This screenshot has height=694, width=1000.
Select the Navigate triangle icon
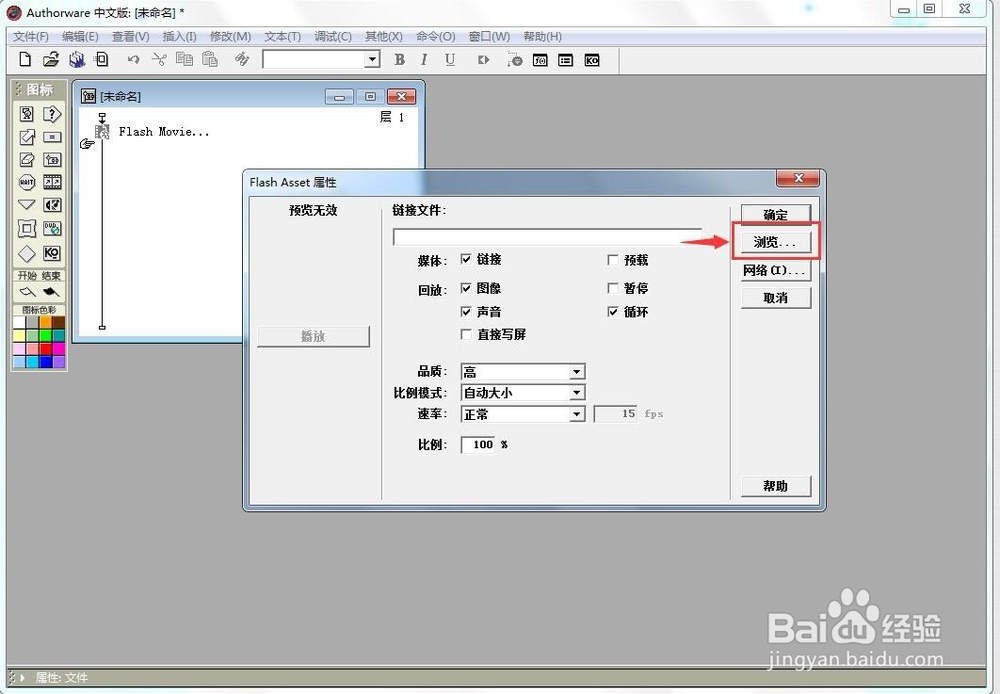(27, 205)
